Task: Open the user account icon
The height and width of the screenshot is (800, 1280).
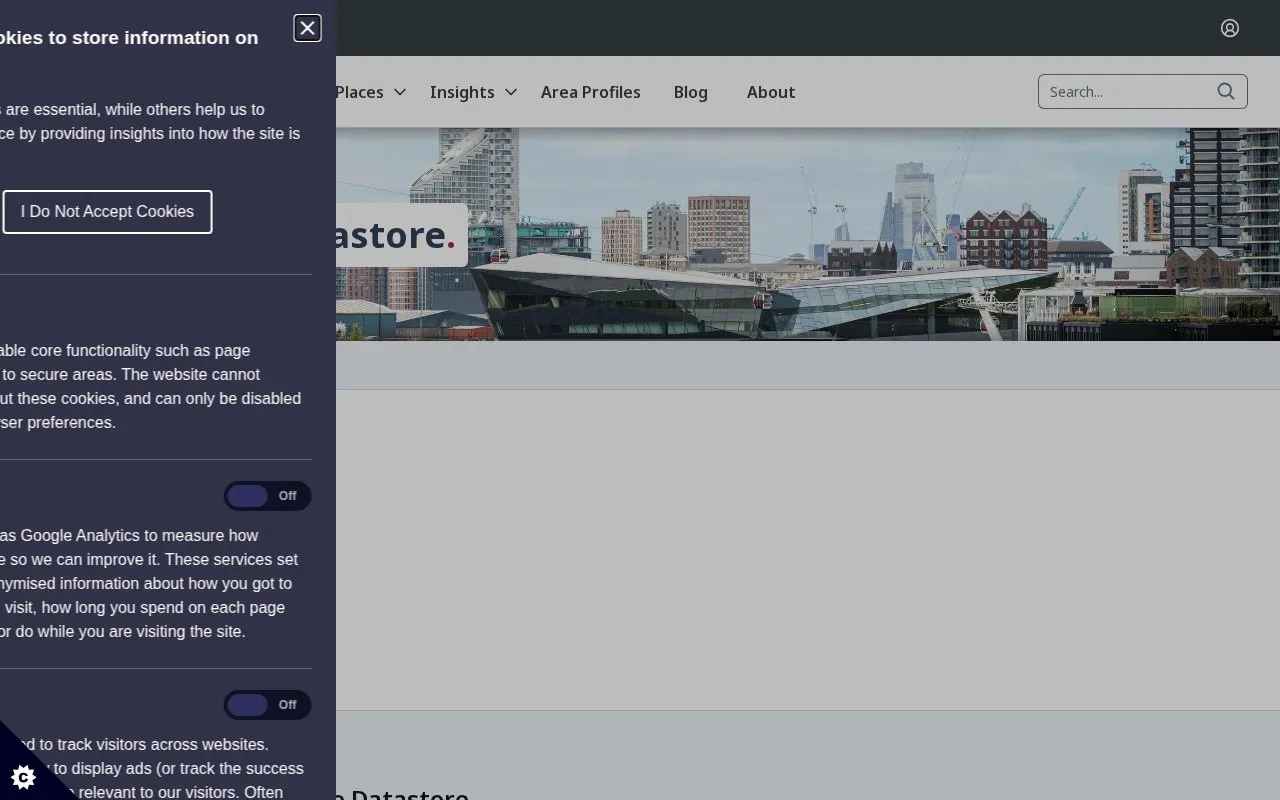Action: (x=1230, y=28)
